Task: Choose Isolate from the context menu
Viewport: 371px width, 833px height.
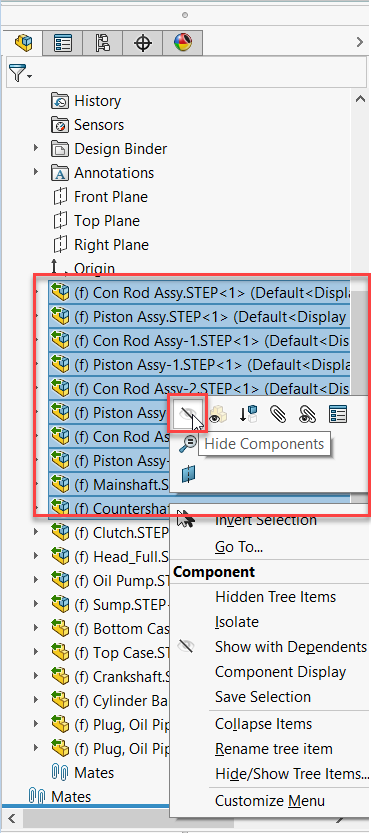Action: [237, 622]
